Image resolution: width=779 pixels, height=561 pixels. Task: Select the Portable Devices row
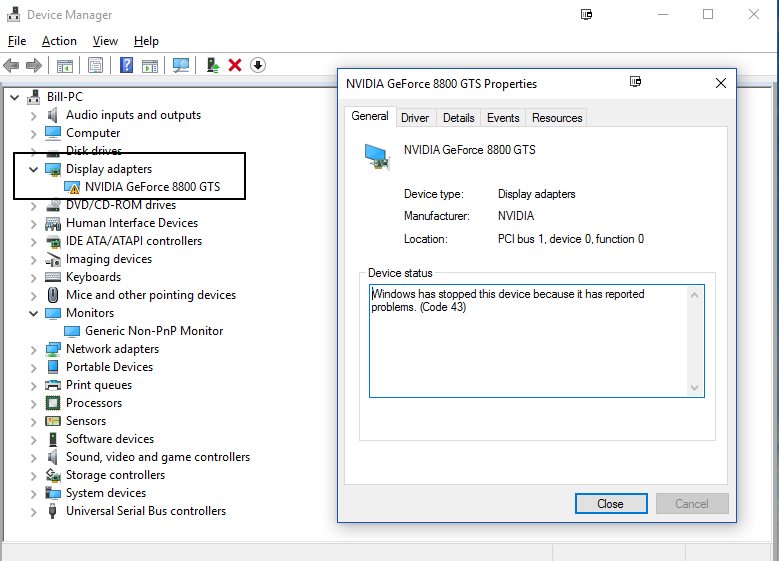(x=109, y=367)
